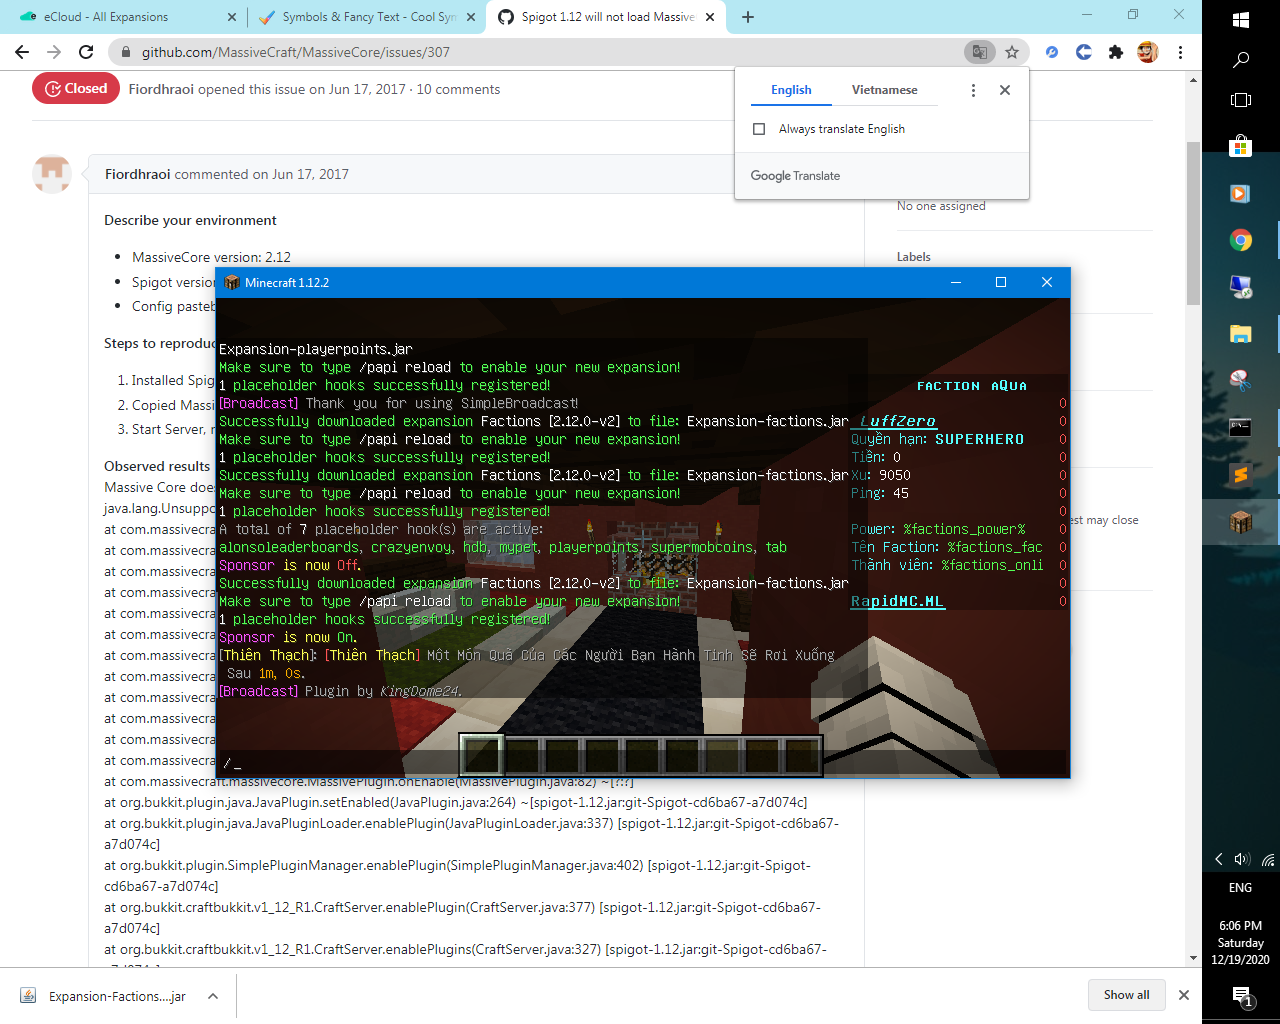Click the Minecraft window title icon
This screenshot has height=1024, width=1280.
pyautogui.click(x=232, y=283)
